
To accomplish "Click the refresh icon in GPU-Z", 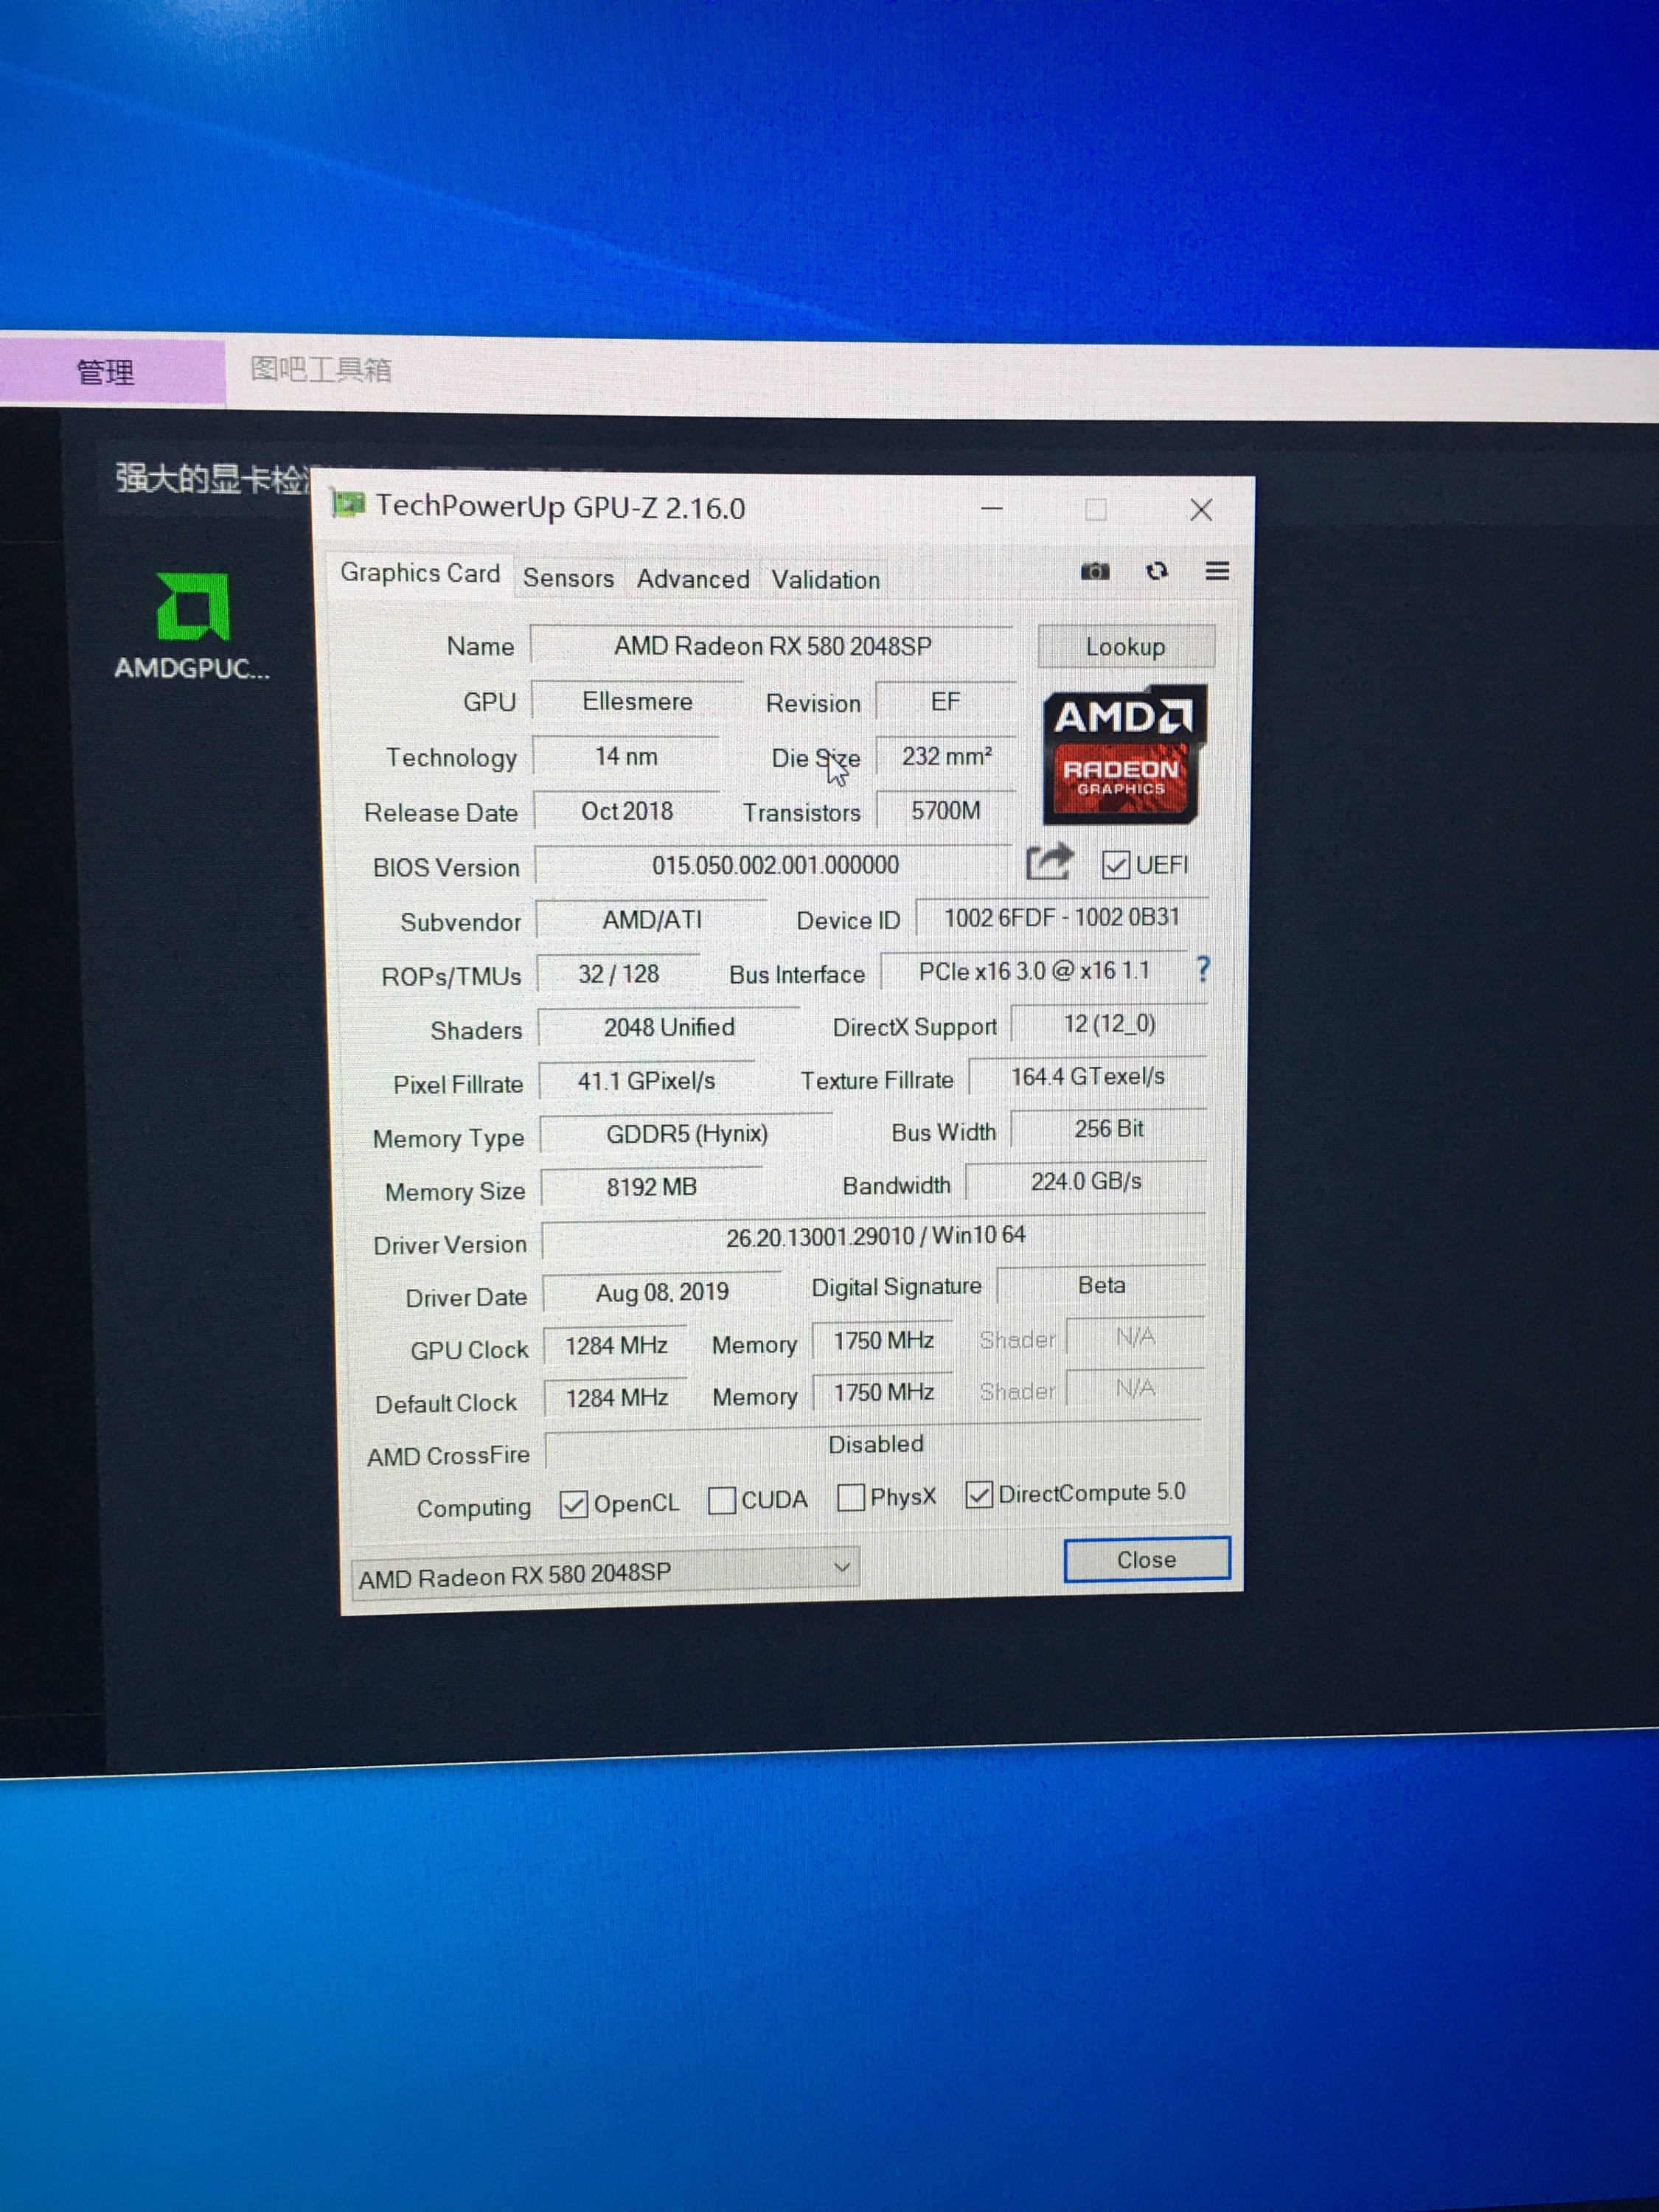I will (x=1157, y=571).
